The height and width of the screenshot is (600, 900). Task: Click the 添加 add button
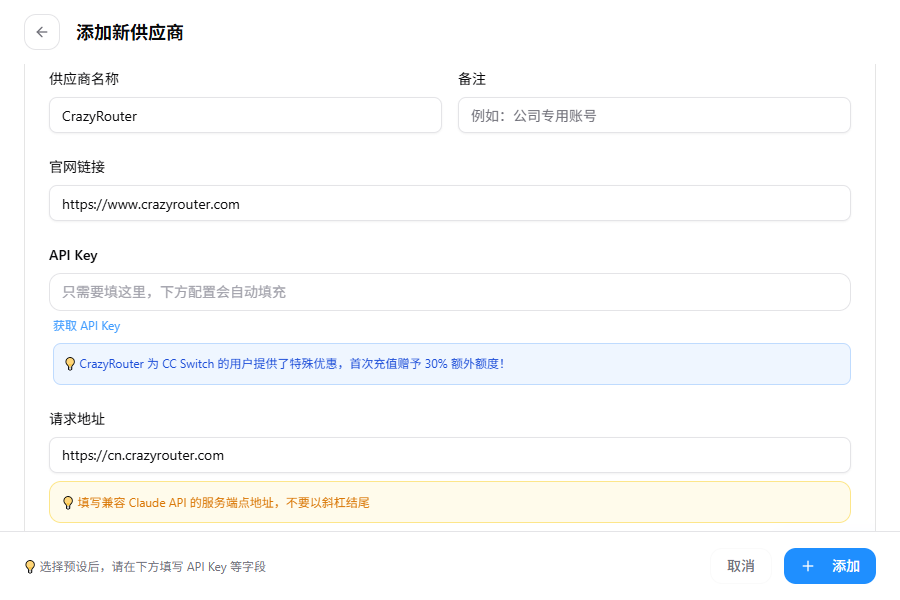pyautogui.click(x=830, y=566)
